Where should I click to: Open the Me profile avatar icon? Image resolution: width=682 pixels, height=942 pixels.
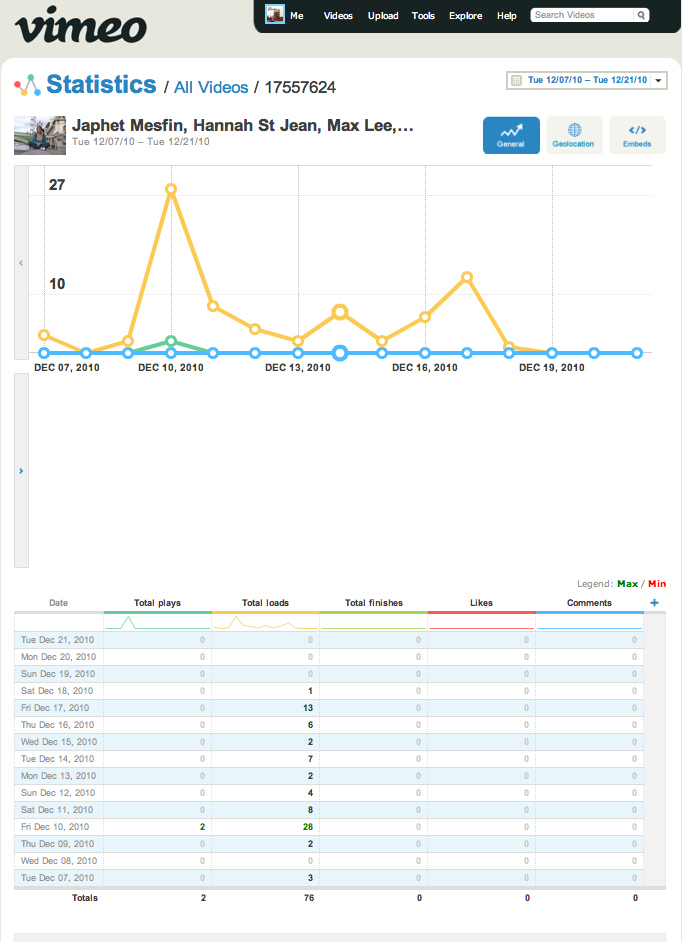point(275,14)
